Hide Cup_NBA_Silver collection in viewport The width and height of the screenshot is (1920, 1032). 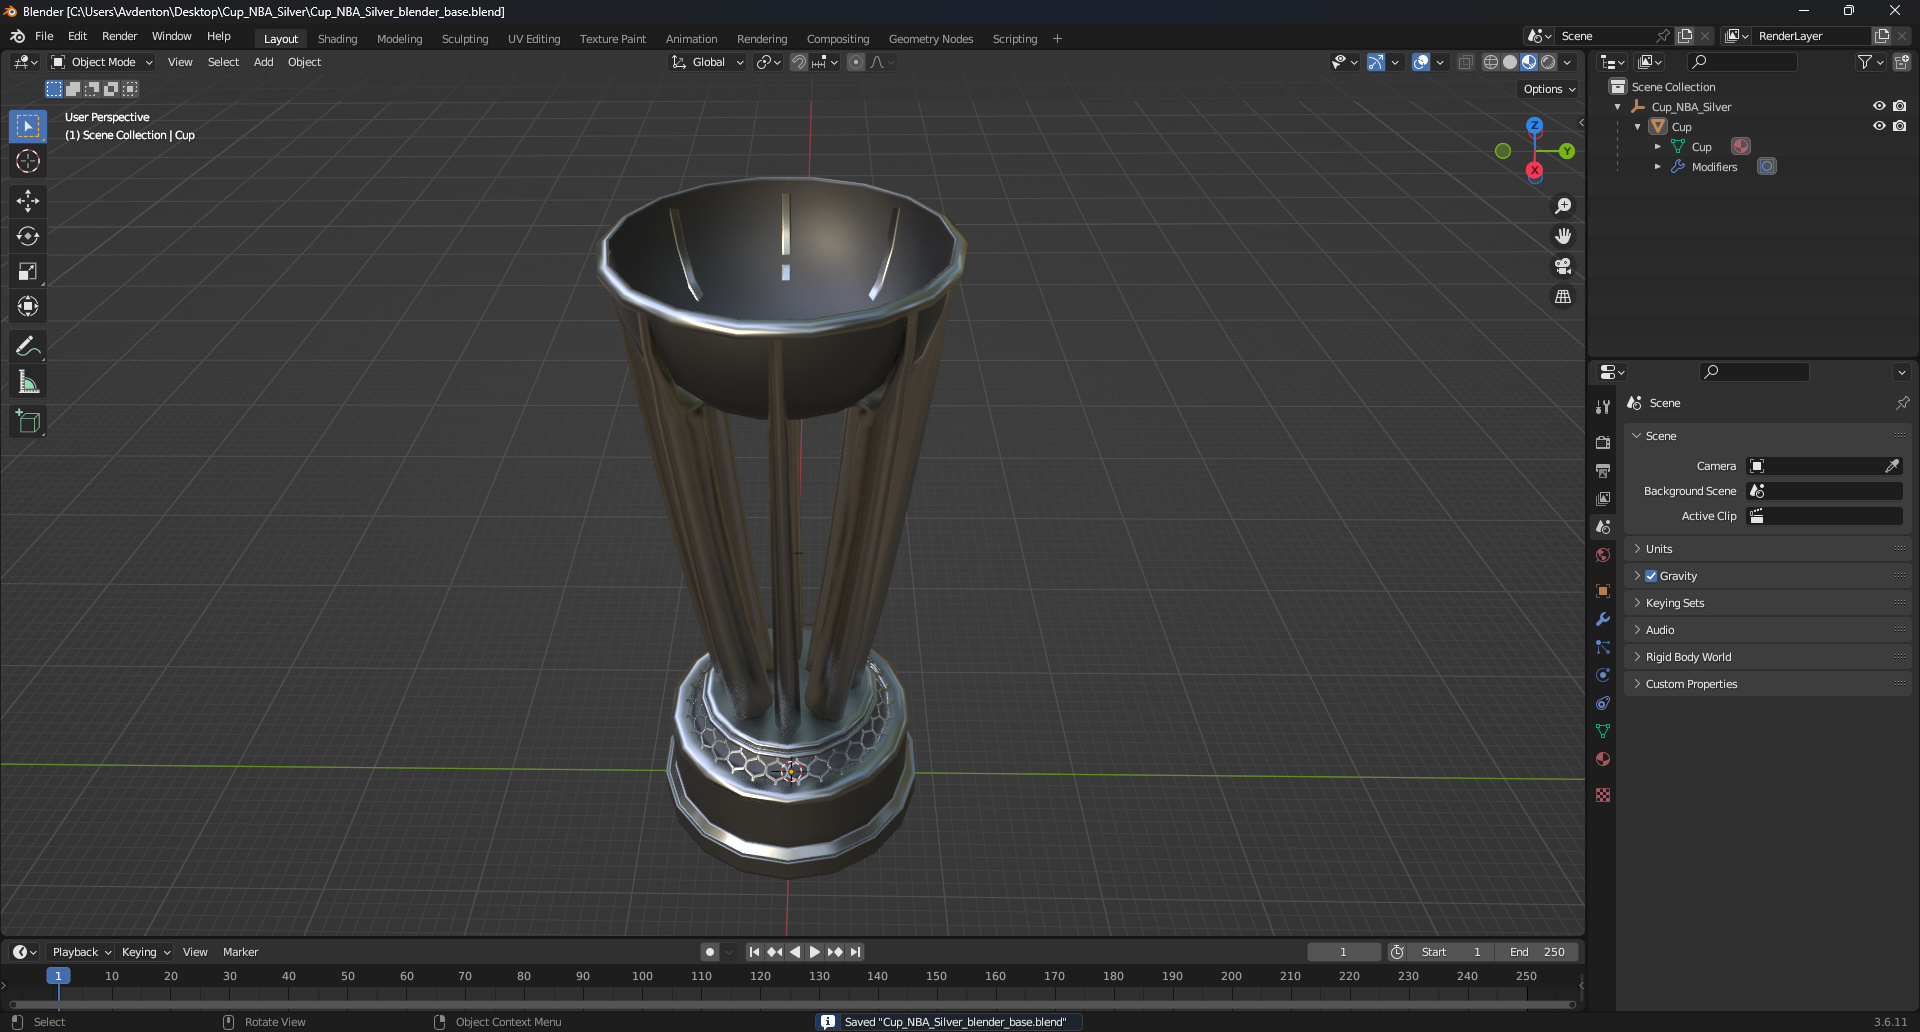[x=1879, y=106]
